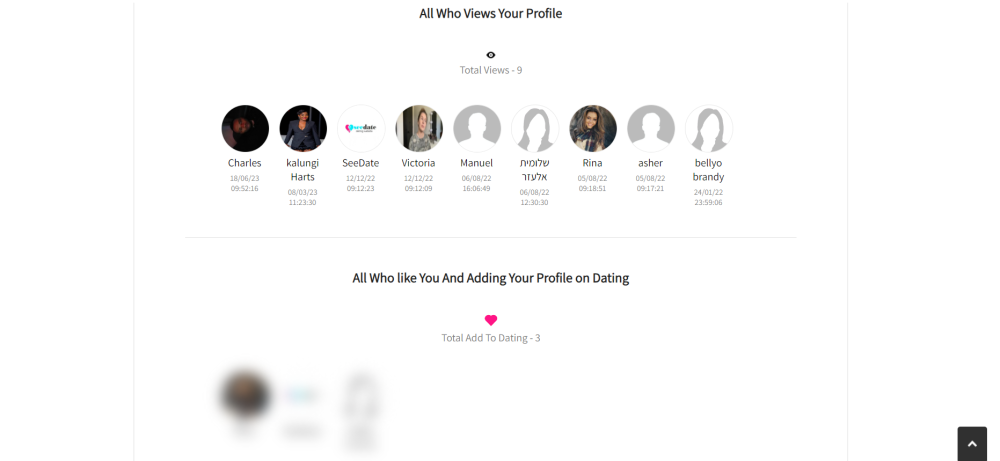Click the Manuel name link
The image size is (1000, 461).
476,163
